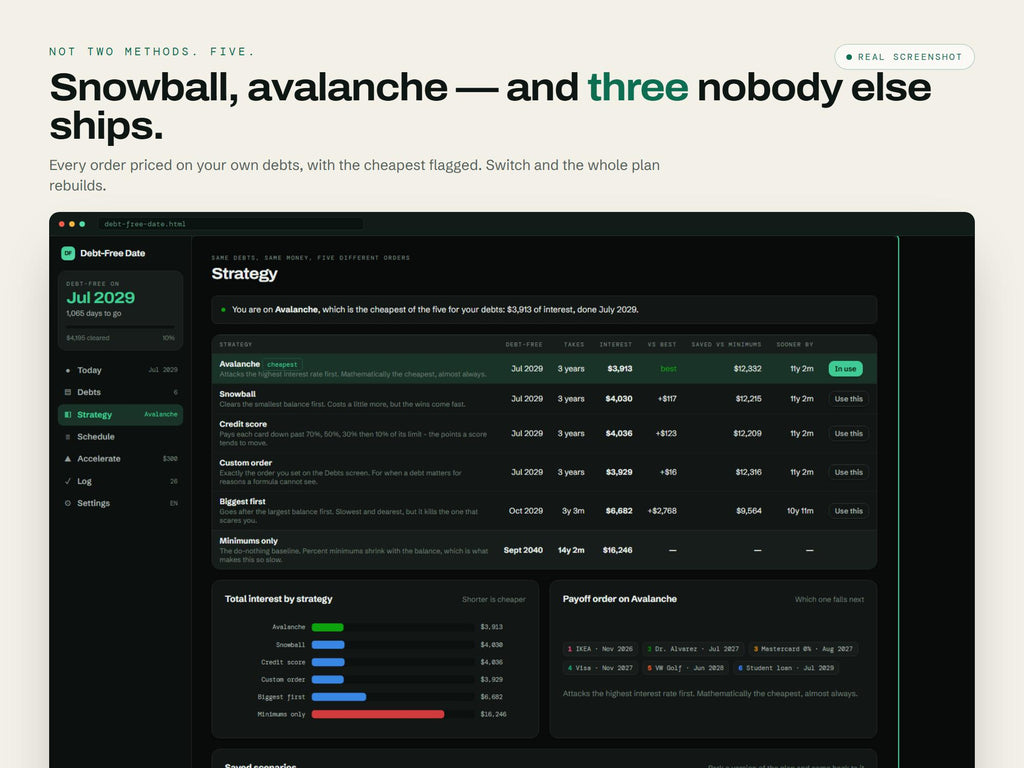
Task: Click the cheapest tag beside Avalanche
Action: [x=282, y=364]
